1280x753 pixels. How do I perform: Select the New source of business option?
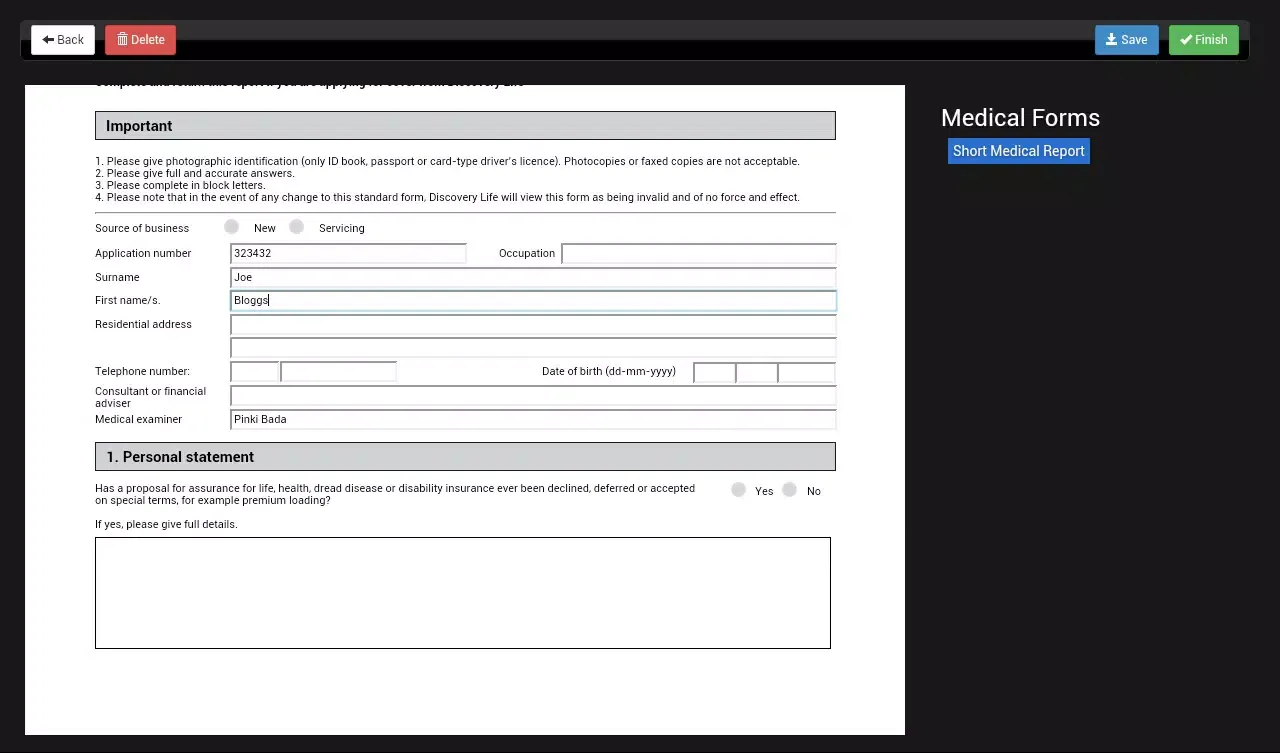click(x=231, y=226)
